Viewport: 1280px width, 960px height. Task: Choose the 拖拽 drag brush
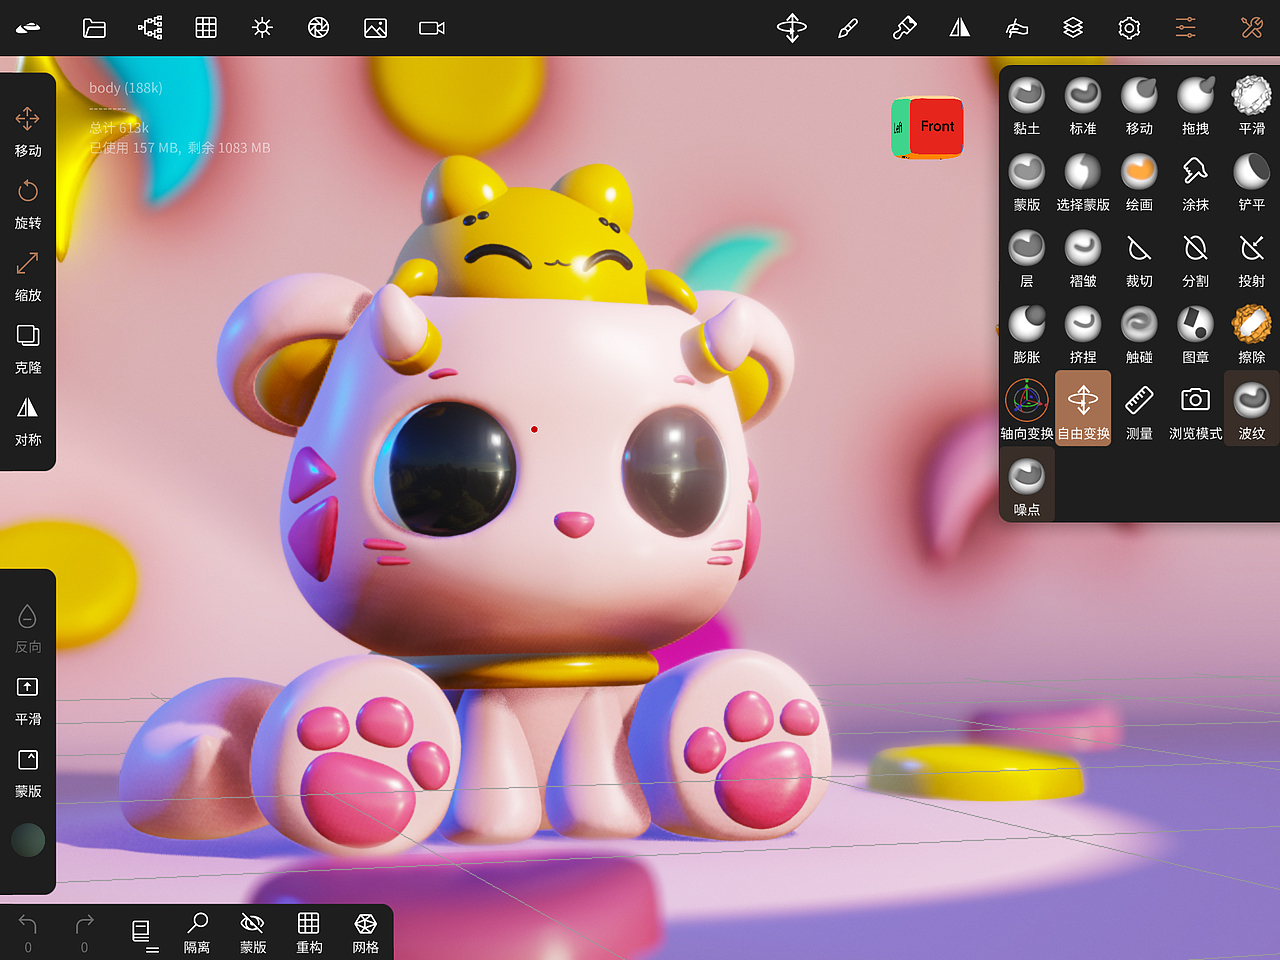point(1196,105)
